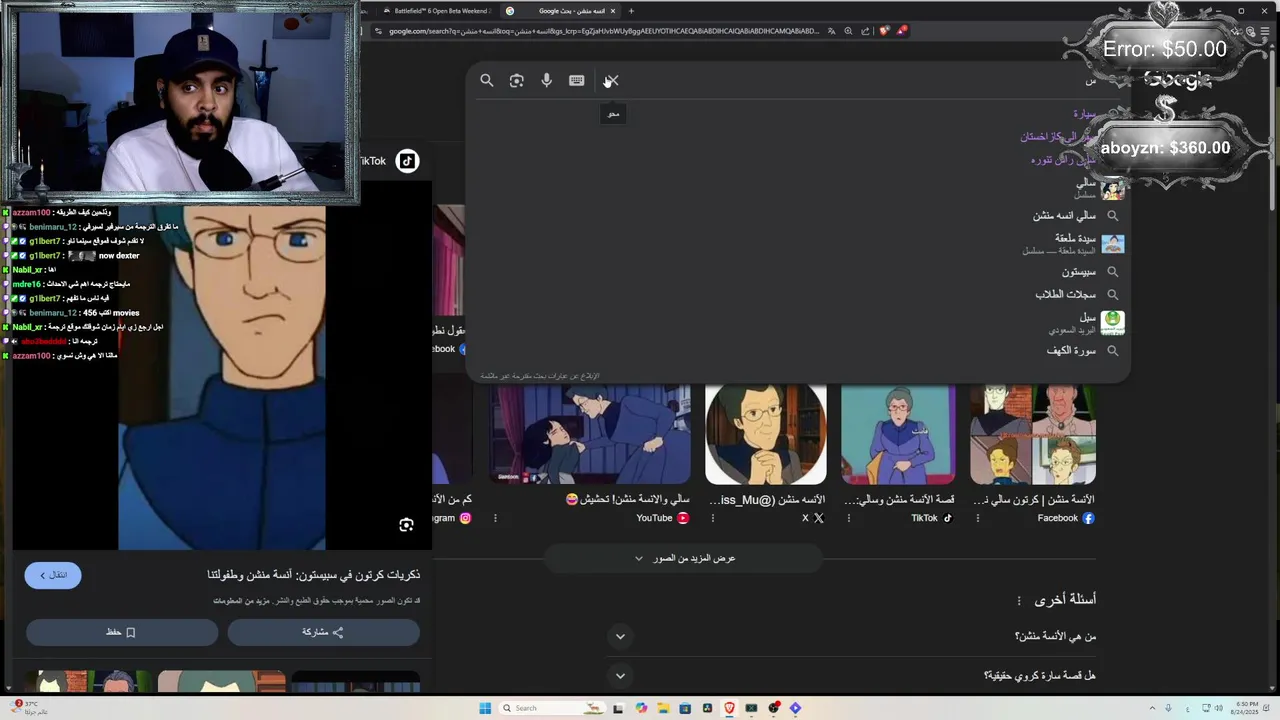1280x720 pixels.
Task: Select suggestion سبيستون
Action: pos(1079,272)
